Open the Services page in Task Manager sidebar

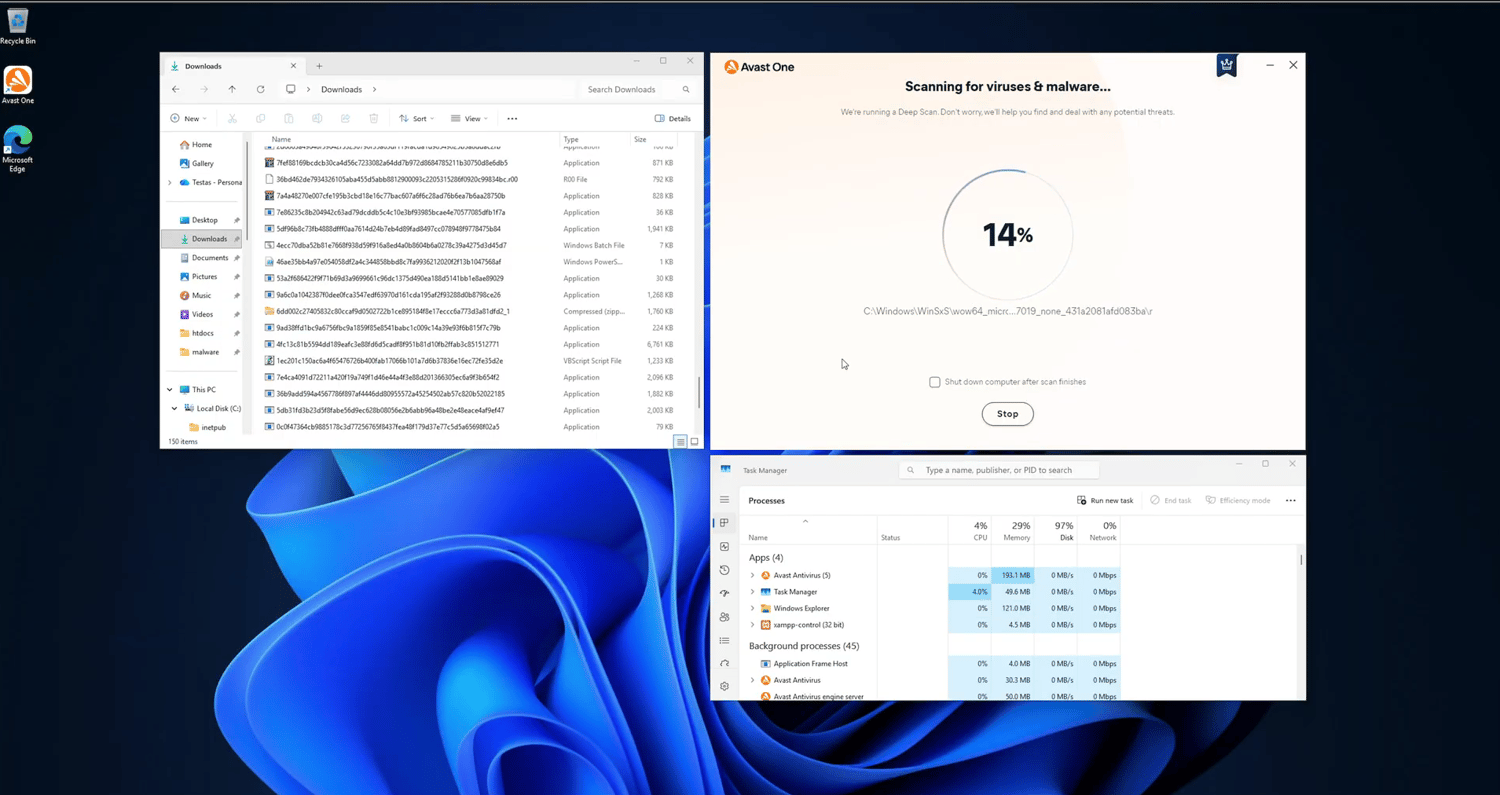tap(725, 663)
